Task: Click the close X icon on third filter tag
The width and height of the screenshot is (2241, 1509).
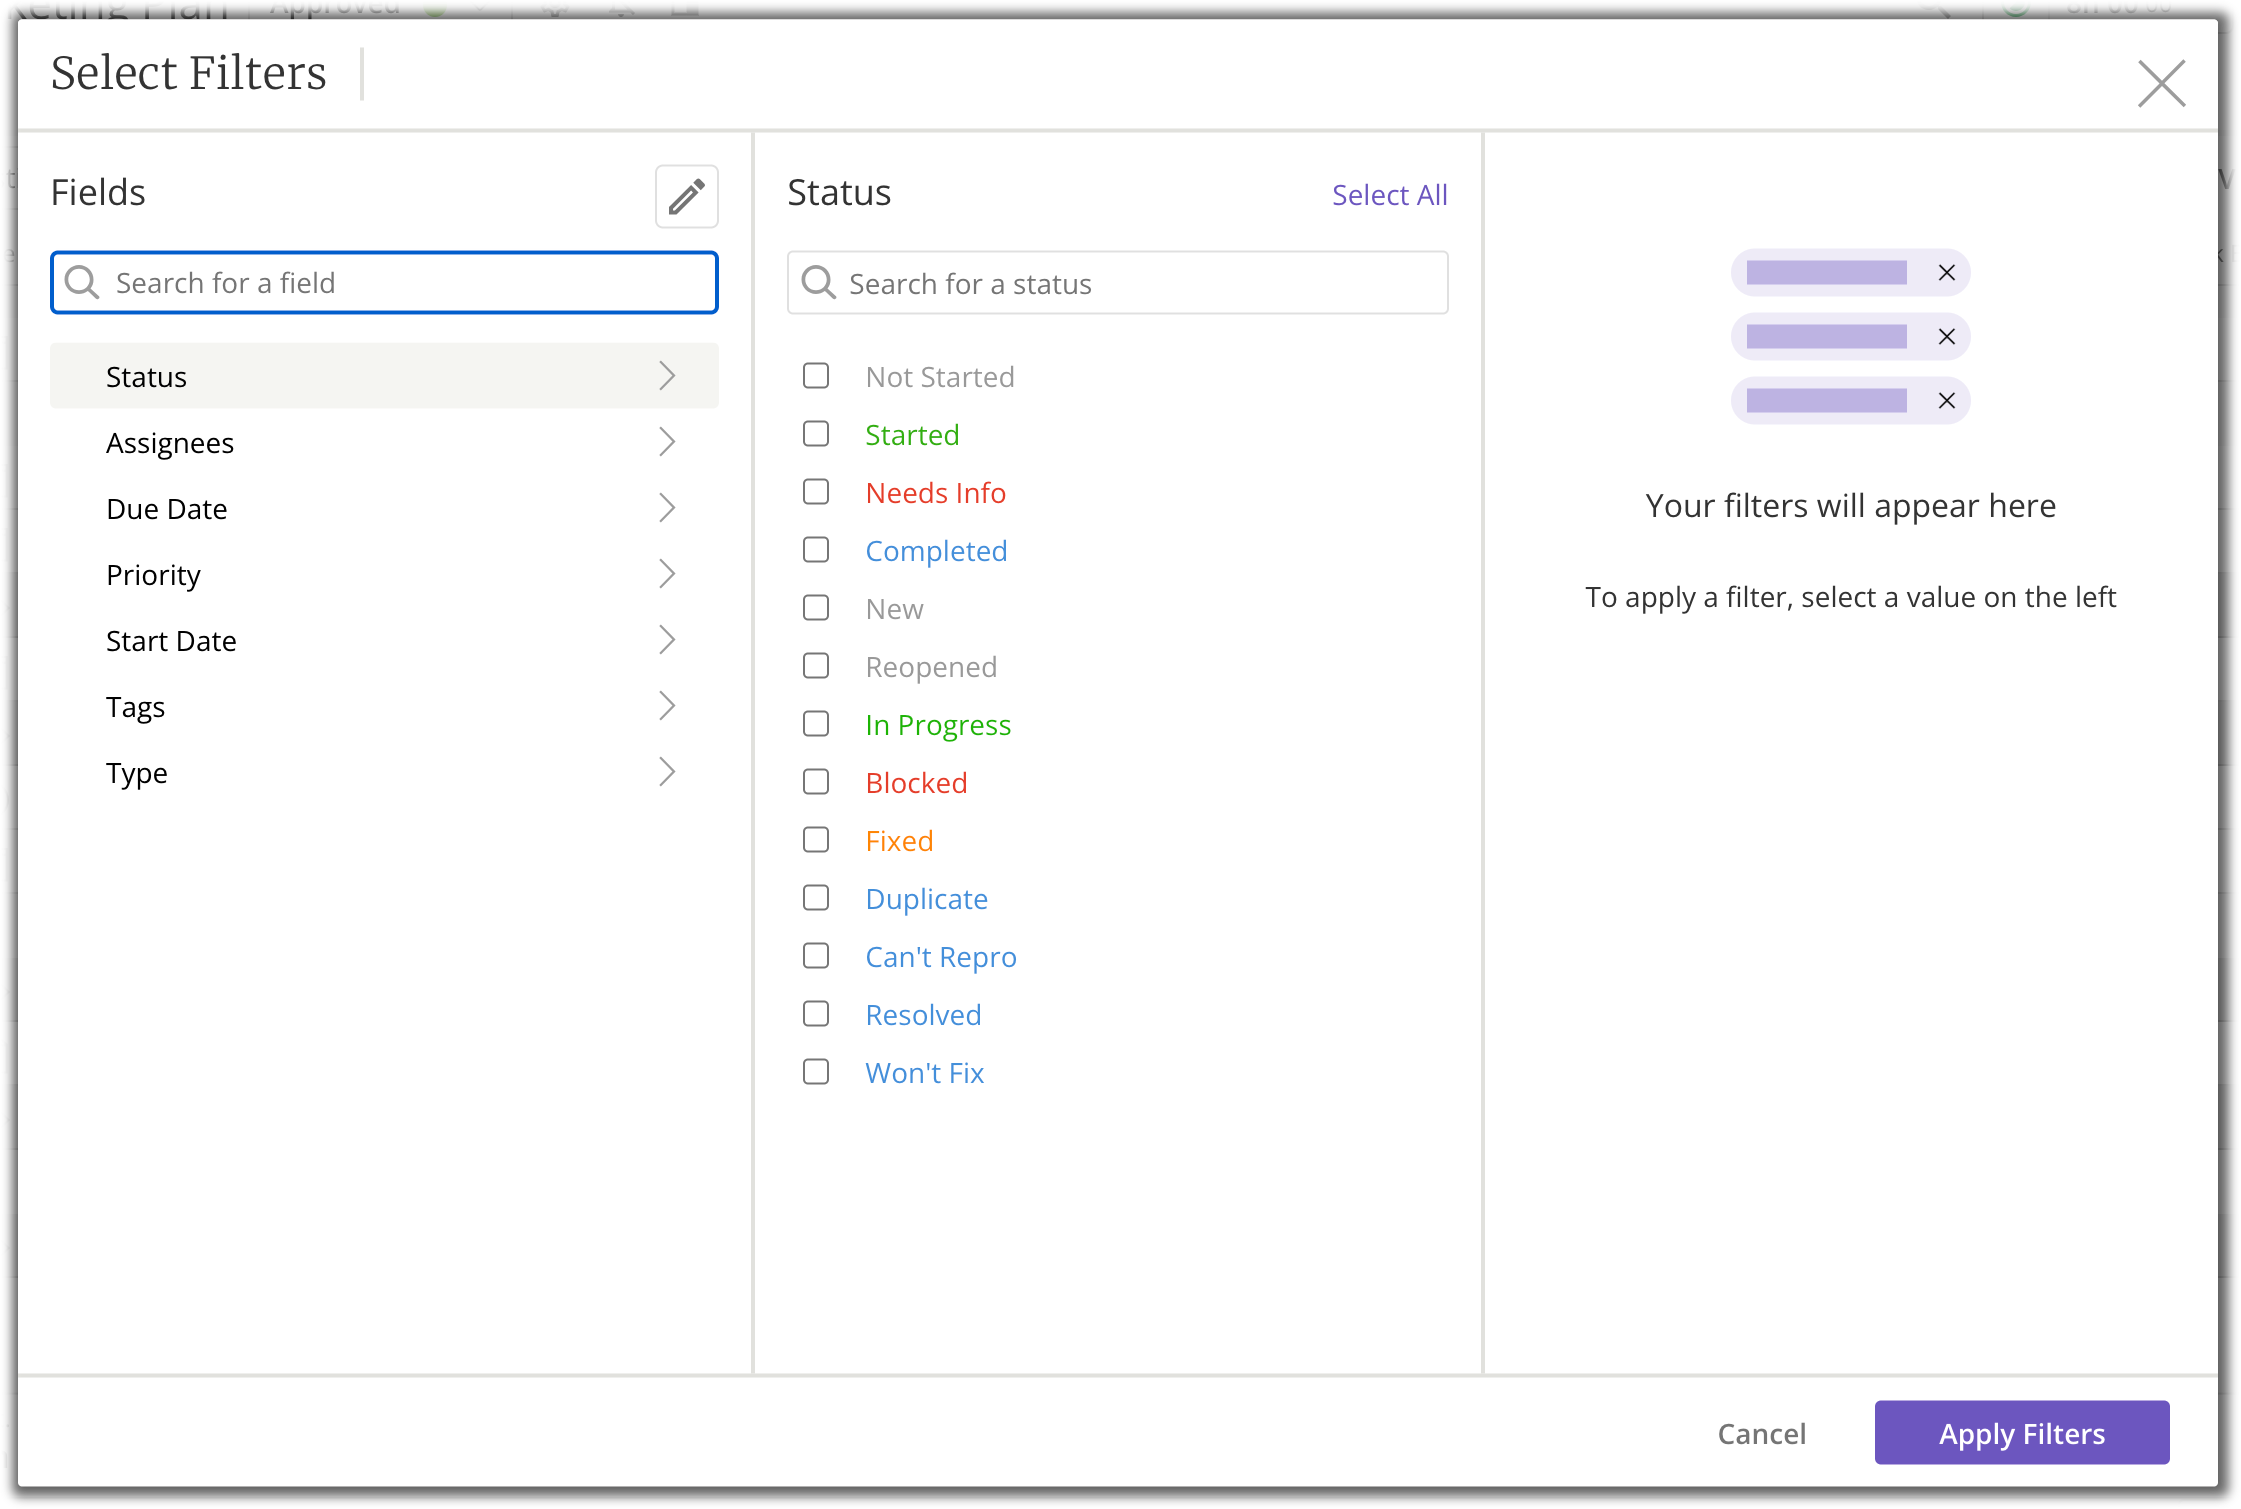Action: [x=1946, y=399]
